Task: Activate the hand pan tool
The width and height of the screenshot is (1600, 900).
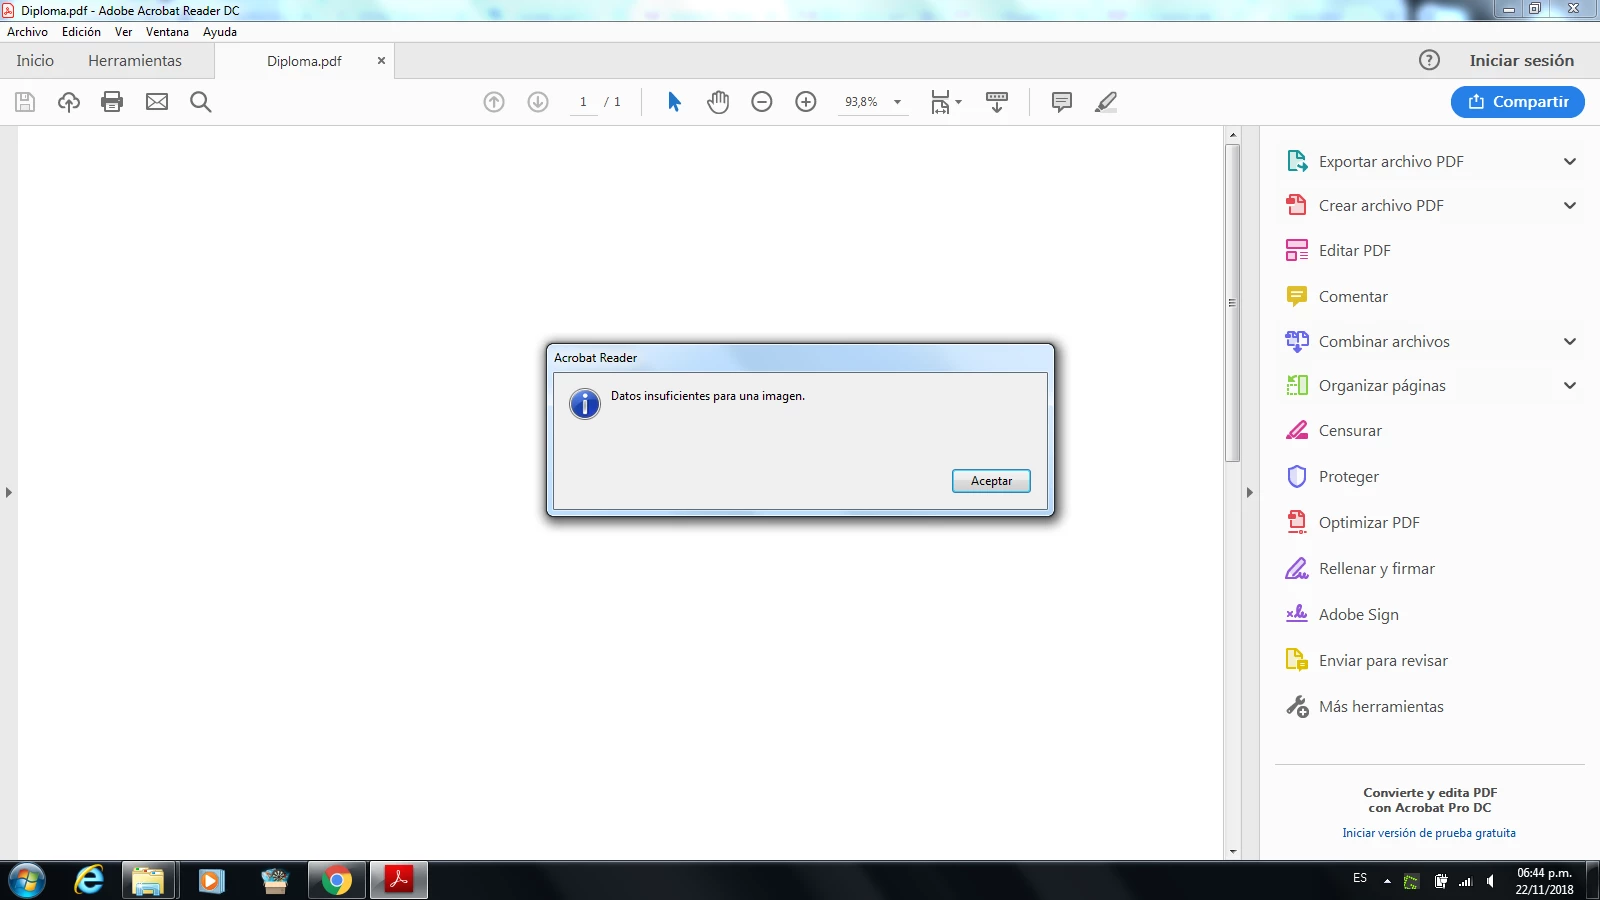Action: 718,102
